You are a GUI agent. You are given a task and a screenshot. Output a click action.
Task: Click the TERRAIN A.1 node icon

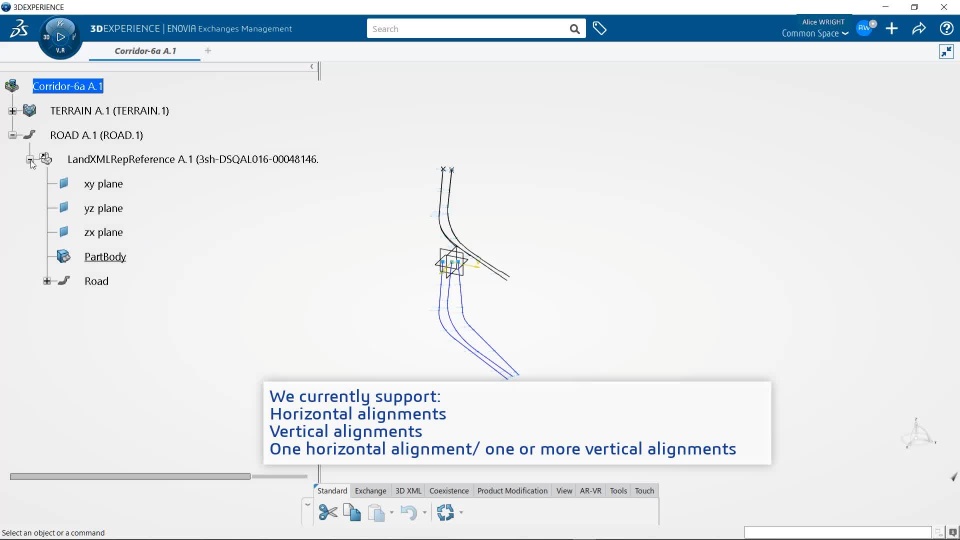coord(29,110)
